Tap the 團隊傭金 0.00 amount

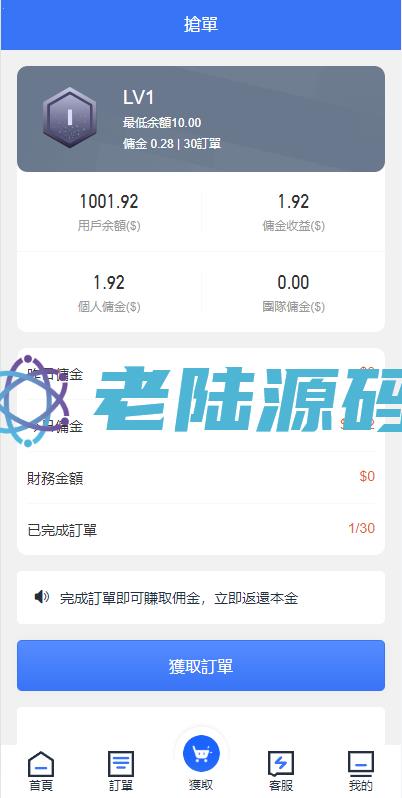(294, 282)
